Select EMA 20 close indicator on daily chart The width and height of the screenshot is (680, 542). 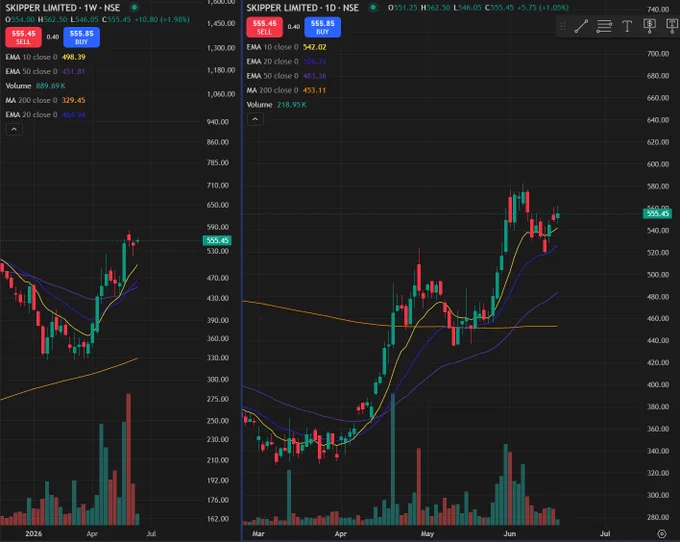286,62
